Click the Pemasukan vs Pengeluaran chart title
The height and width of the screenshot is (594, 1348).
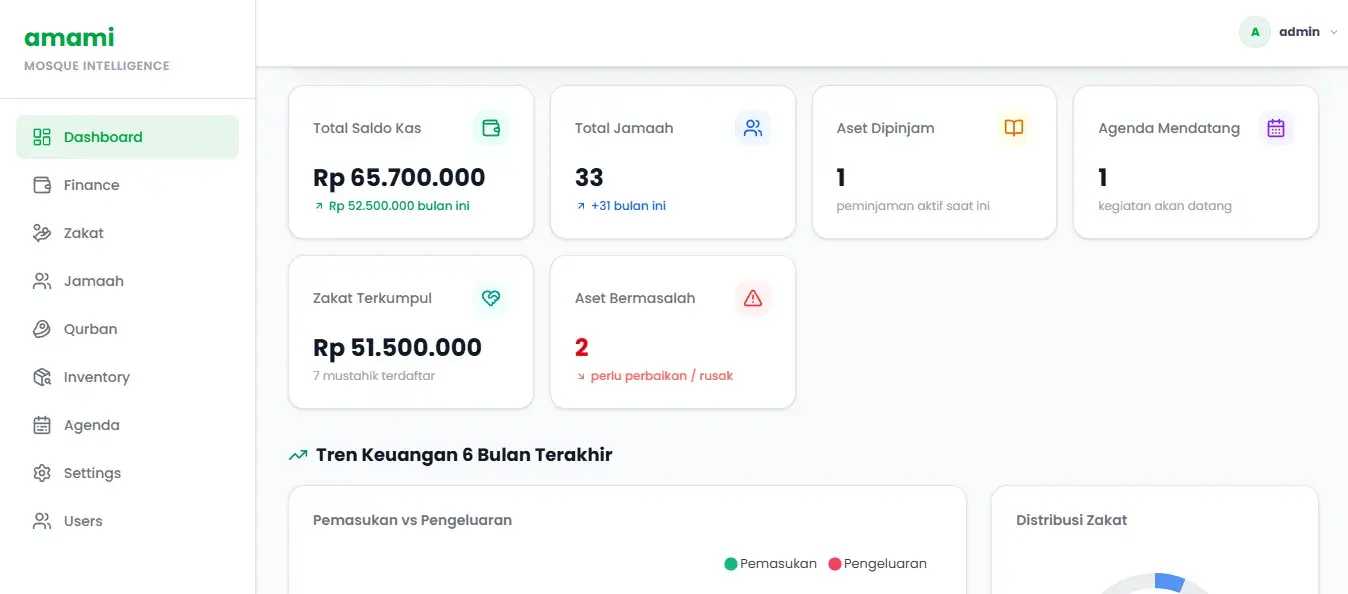coord(412,520)
